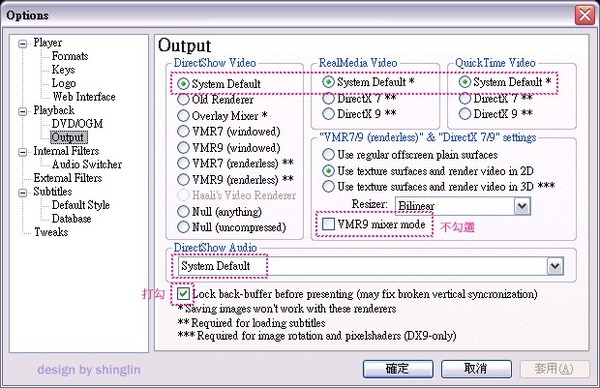Collapse the Subtitles tree node

pos(23,193)
